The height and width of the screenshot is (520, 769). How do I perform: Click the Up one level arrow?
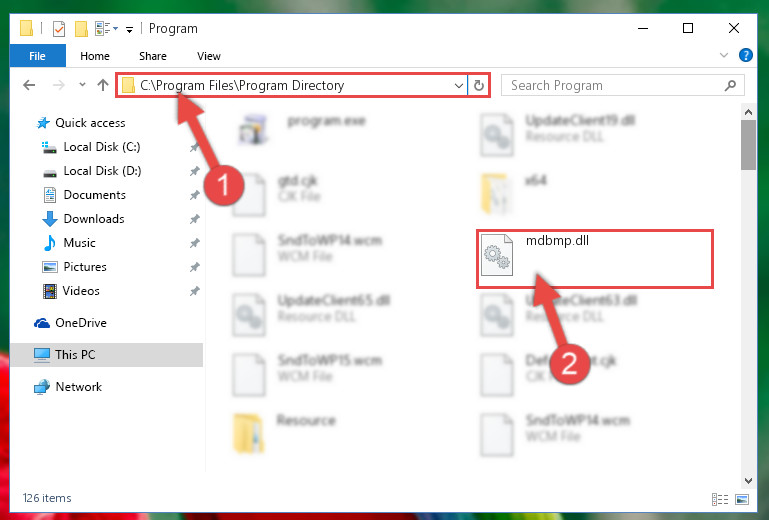click(x=103, y=85)
